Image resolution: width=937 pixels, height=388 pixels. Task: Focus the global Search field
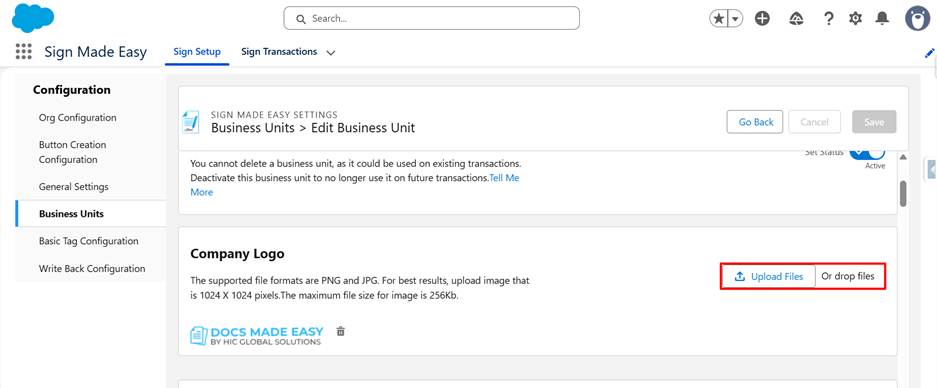(431, 19)
